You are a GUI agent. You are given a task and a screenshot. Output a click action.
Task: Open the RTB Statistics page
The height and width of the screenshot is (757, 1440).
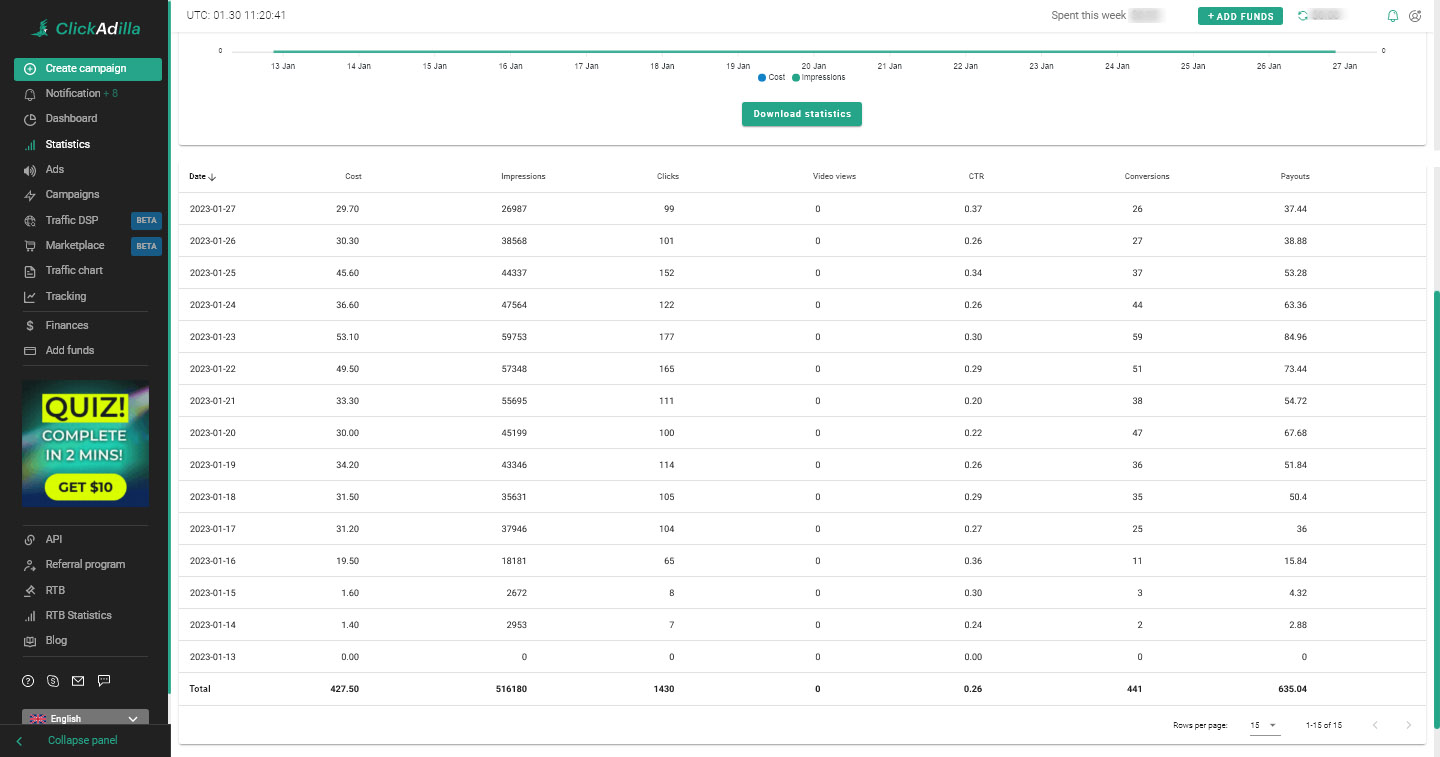pyautogui.click(x=79, y=615)
